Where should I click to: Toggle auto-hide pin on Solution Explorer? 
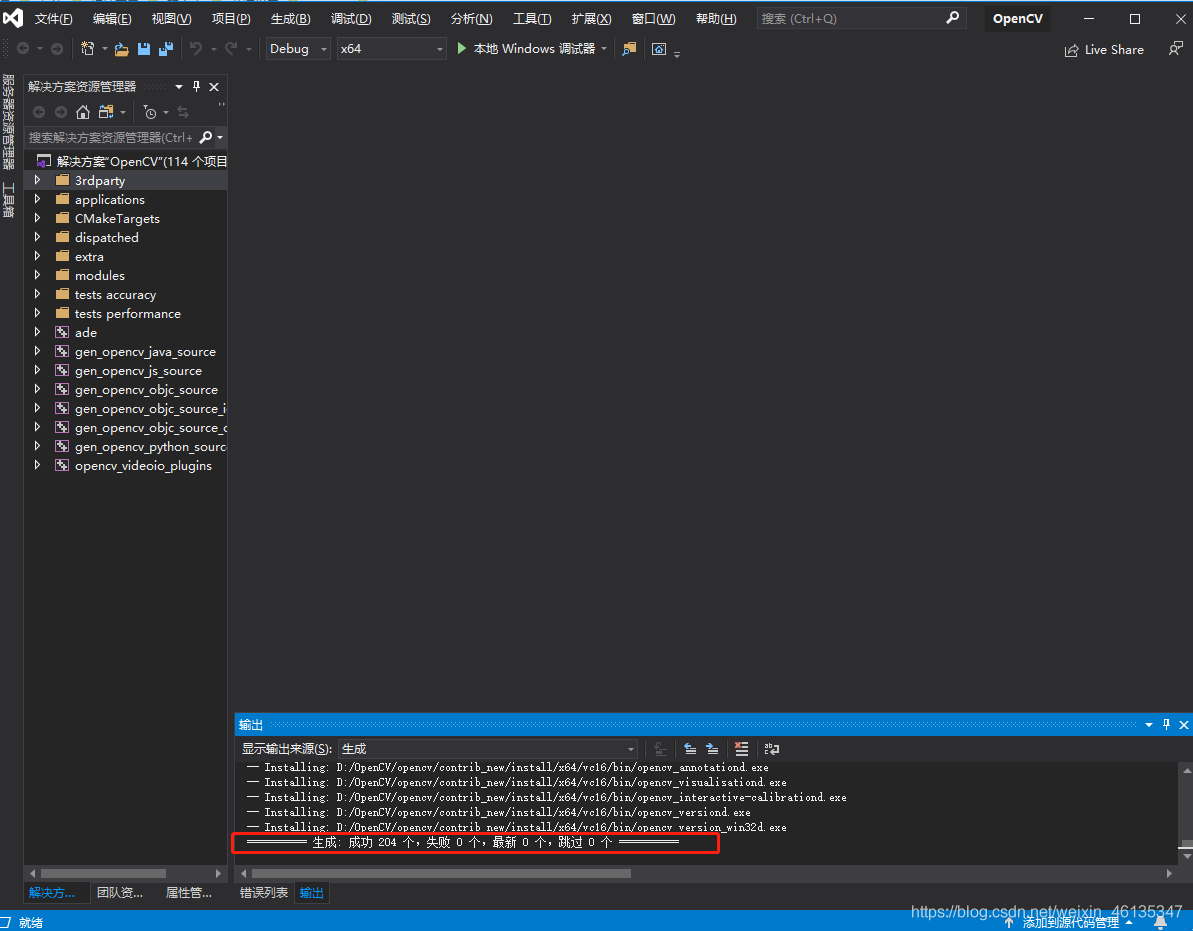coord(197,87)
